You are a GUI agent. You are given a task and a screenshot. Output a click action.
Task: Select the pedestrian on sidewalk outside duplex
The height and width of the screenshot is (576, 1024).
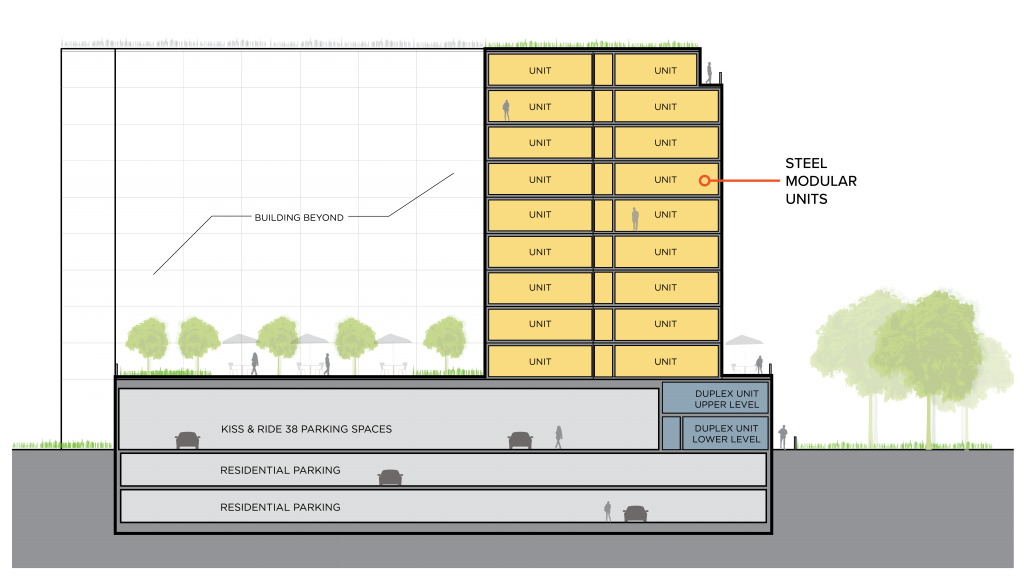click(x=783, y=436)
